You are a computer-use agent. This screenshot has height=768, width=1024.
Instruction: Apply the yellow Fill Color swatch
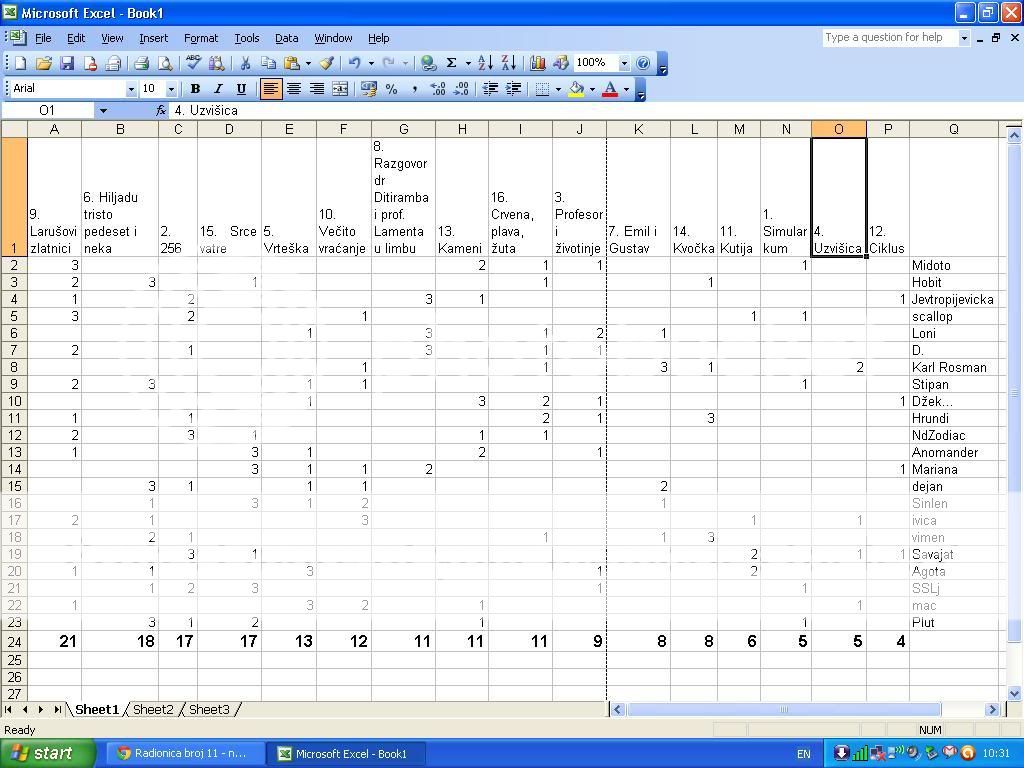(x=576, y=89)
